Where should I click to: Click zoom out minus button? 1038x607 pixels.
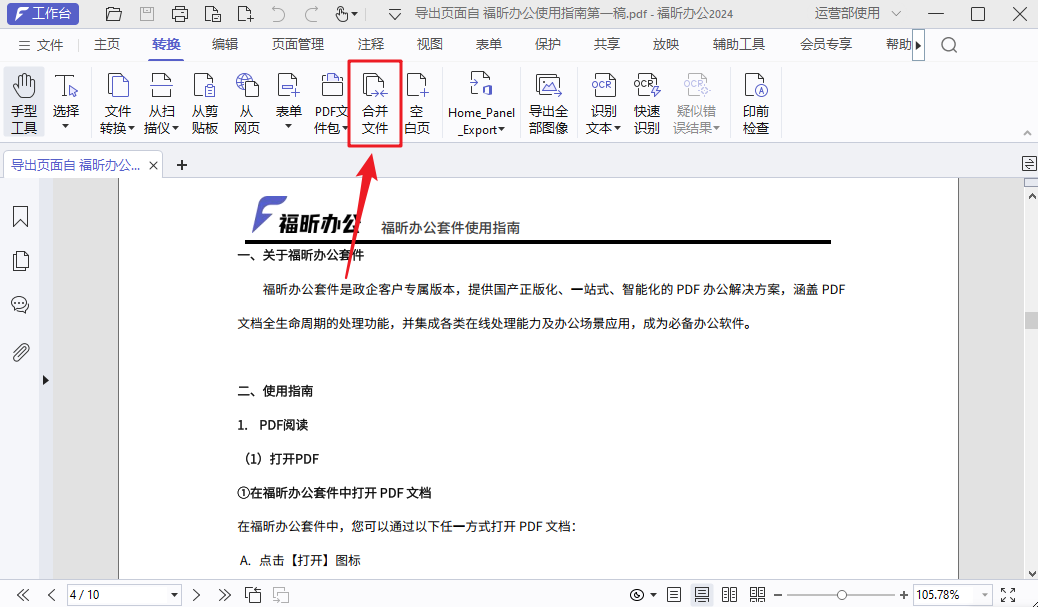778,595
